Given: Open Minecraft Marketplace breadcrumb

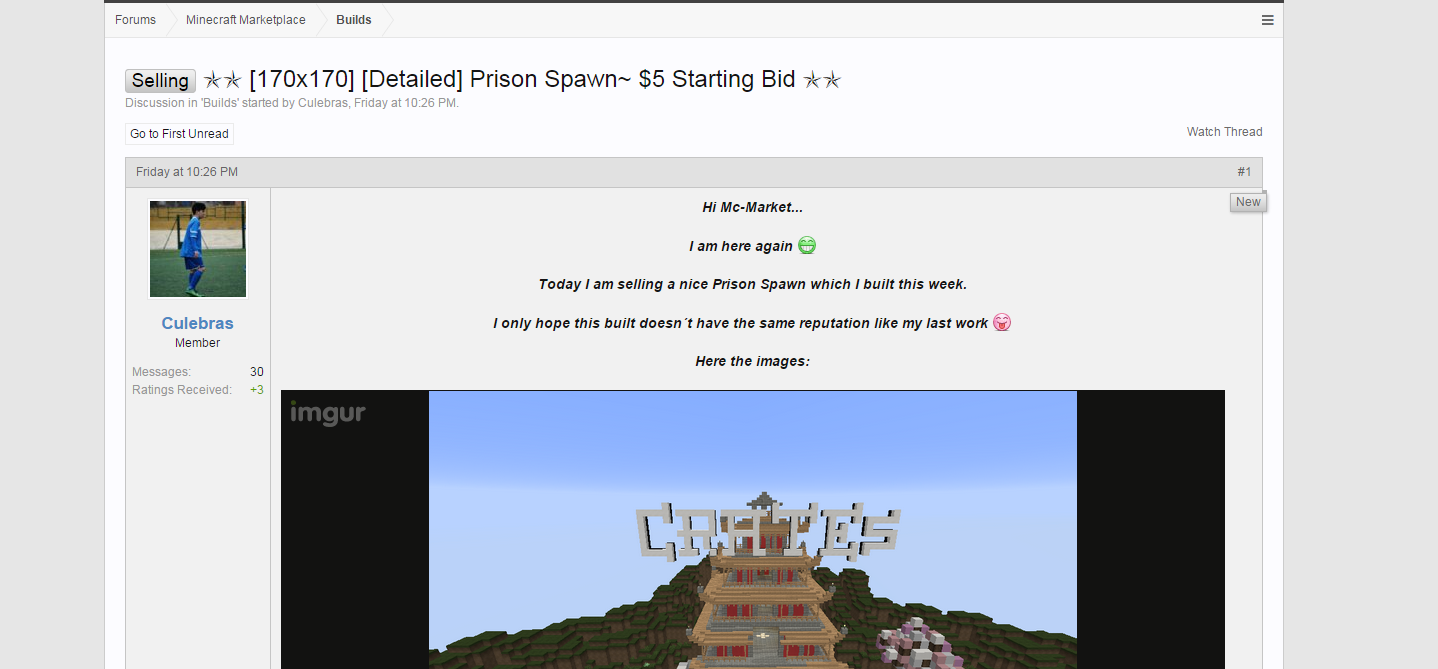Looking at the screenshot, I should [245, 20].
